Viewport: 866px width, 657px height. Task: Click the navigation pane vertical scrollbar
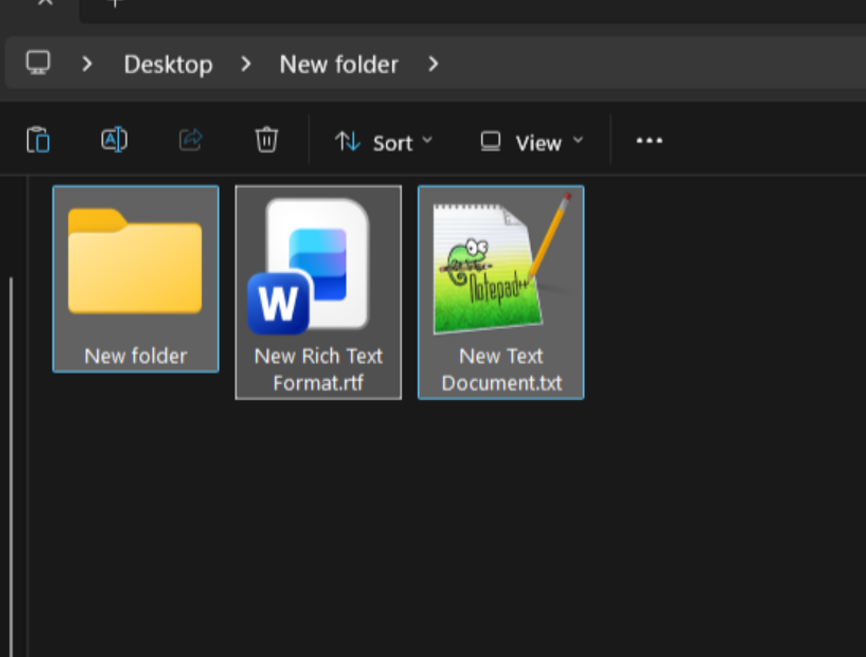coord(11,467)
